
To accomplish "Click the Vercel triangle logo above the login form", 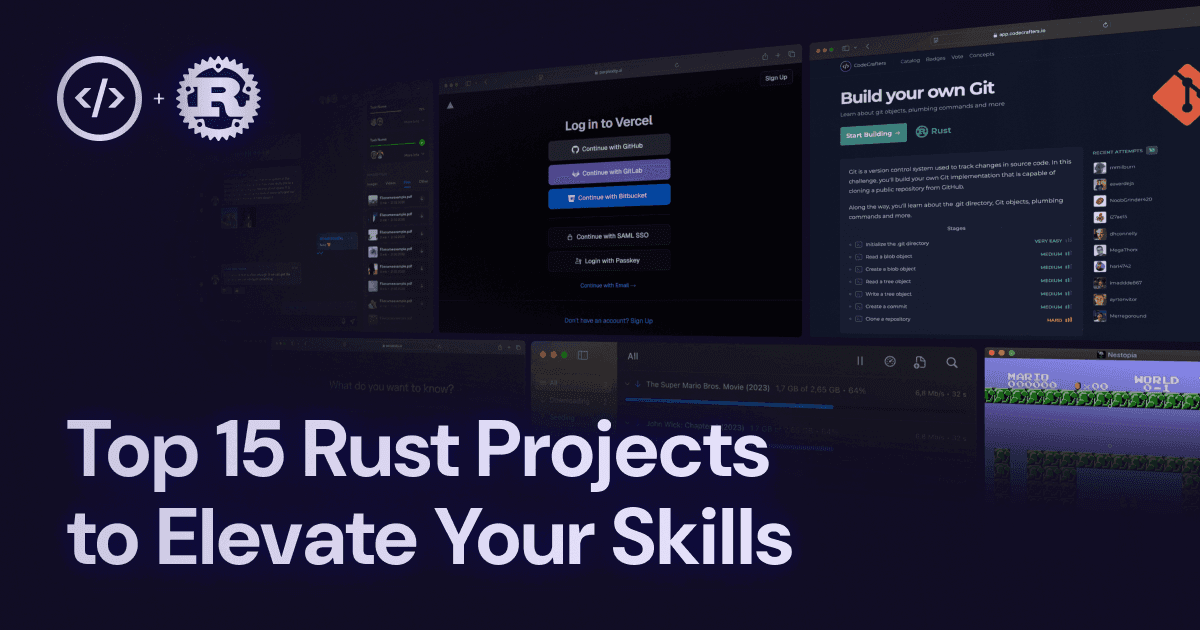I will (x=450, y=104).
